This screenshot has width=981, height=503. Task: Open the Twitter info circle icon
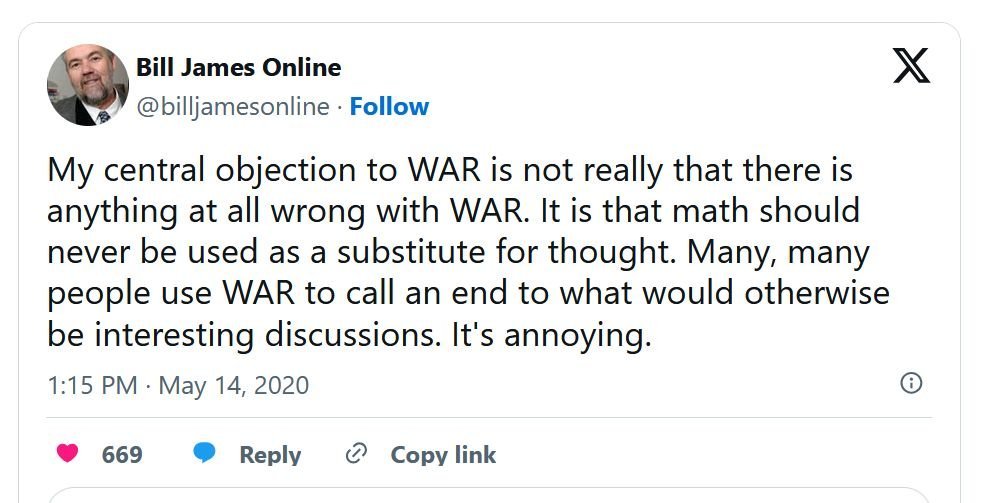[x=911, y=383]
